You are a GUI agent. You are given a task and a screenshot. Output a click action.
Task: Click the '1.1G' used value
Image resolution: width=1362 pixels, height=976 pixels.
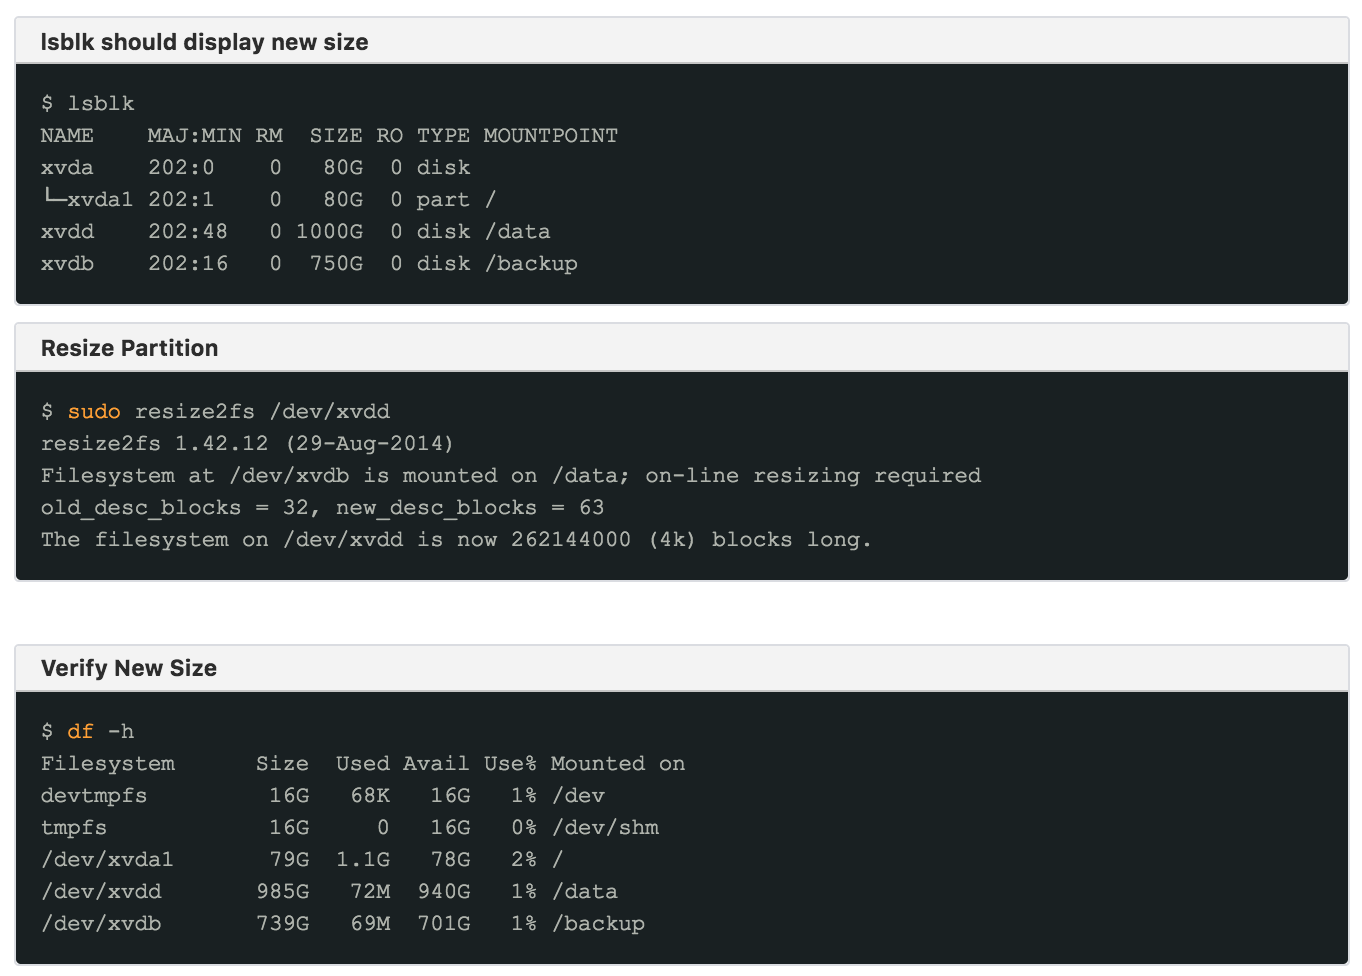363,859
